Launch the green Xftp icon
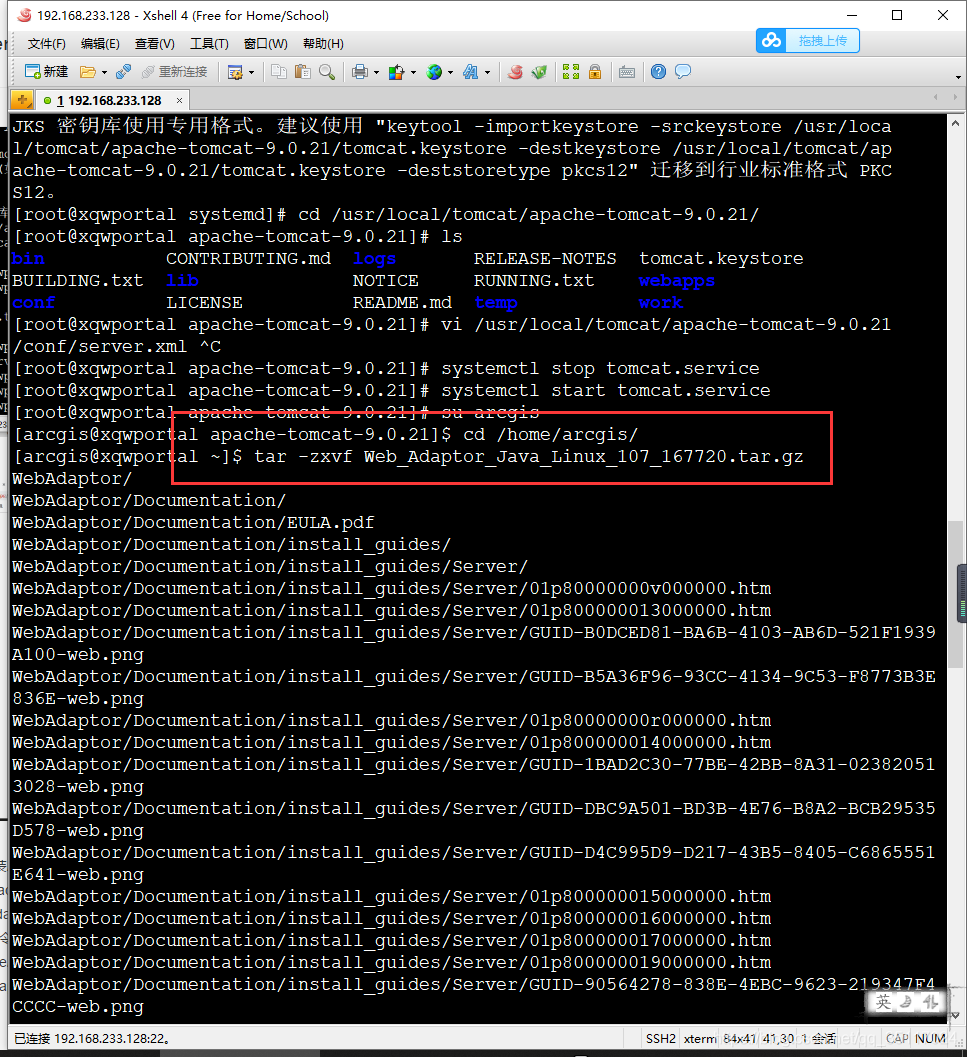Screen dimensions: 967x1057 coord(539,71)
